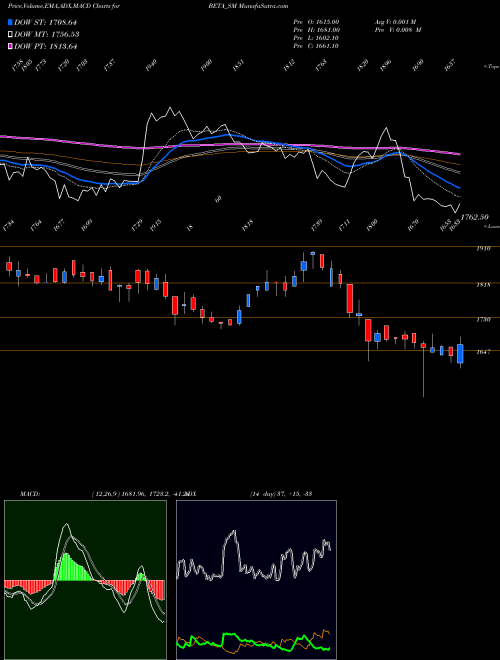The width and height of the screenshot is (500, 660).
Task: Click the blue DOW ST legend swatch
Action: (x=11, y=22)
